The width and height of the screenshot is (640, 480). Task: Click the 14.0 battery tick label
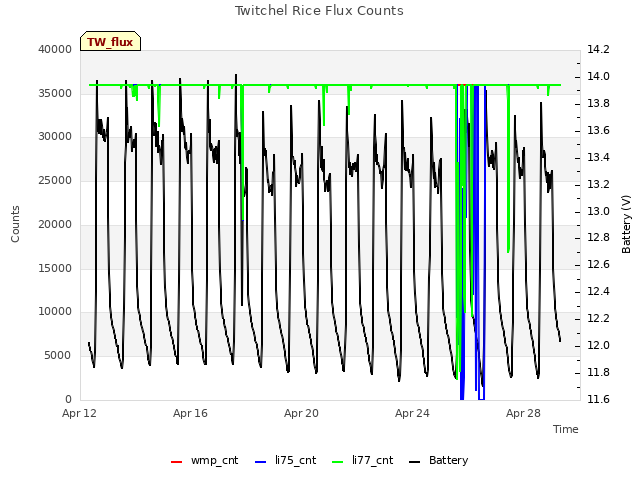pos(598,76)
